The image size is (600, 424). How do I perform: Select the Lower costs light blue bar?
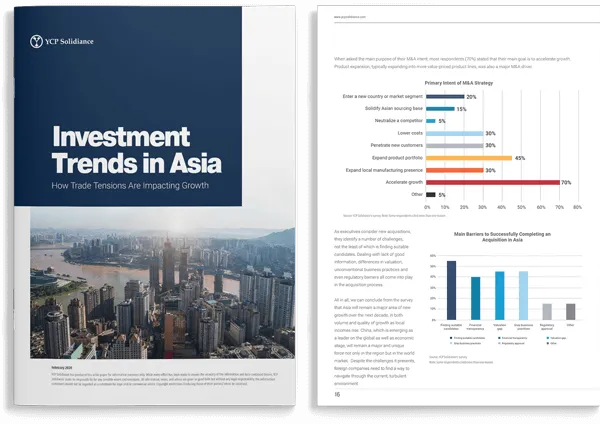coord(455,134)
